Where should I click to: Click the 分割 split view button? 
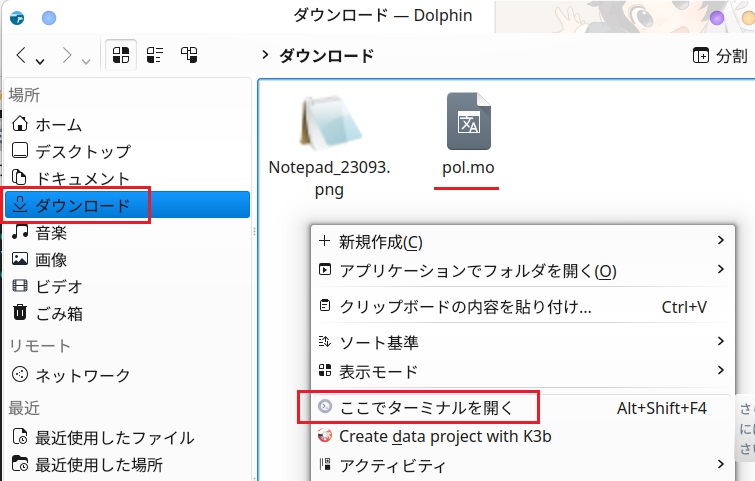(x=719, y=56)
